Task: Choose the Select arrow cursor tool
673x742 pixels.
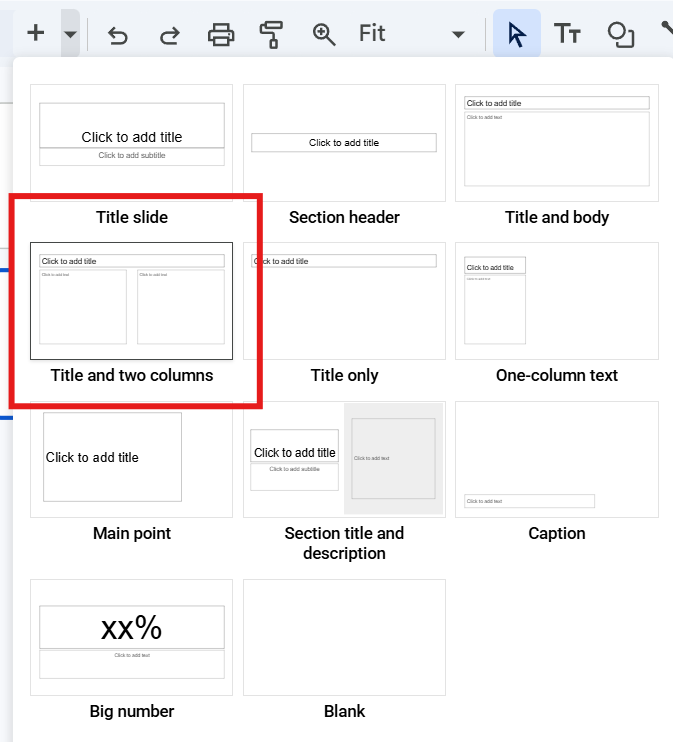Action: pyautogui.click(x=517, y=33)
